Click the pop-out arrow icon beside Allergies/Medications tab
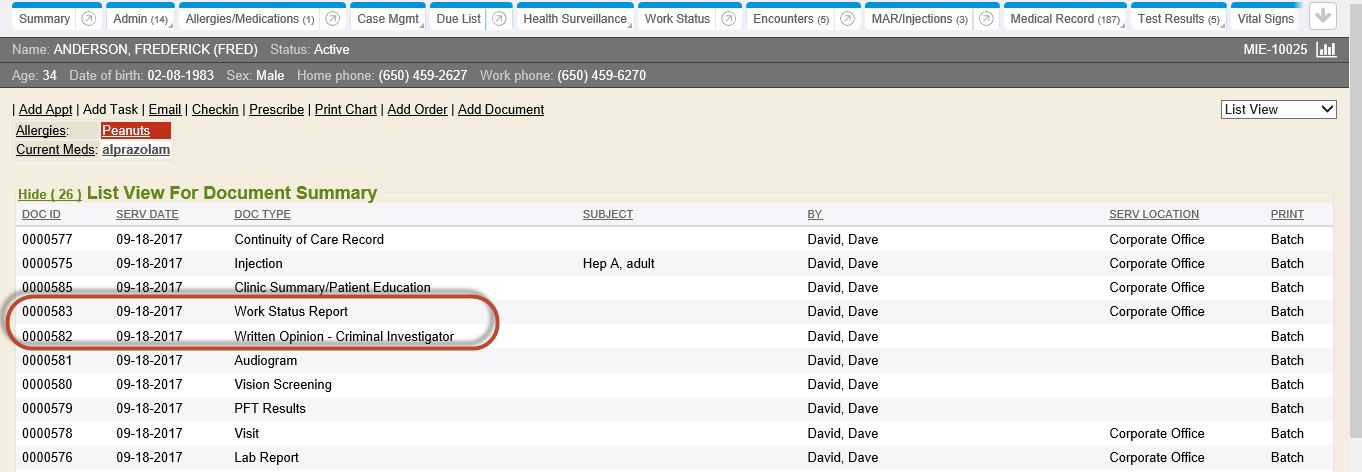 point(333,19)
